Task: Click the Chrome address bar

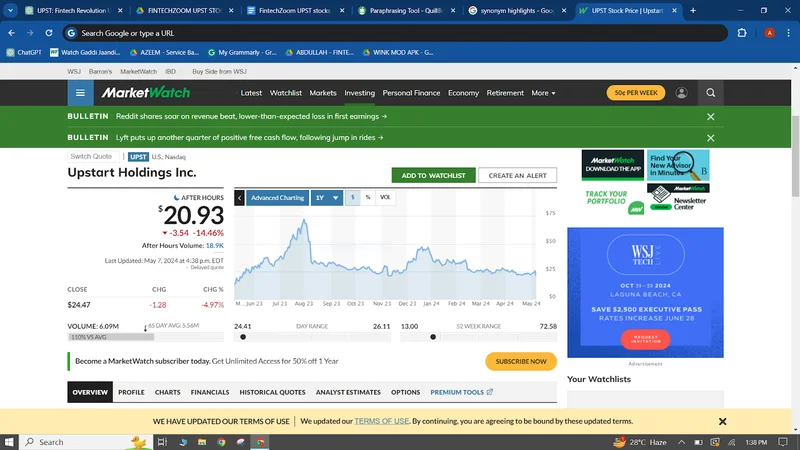Action: pyautogui.click(x=395, y=33)
